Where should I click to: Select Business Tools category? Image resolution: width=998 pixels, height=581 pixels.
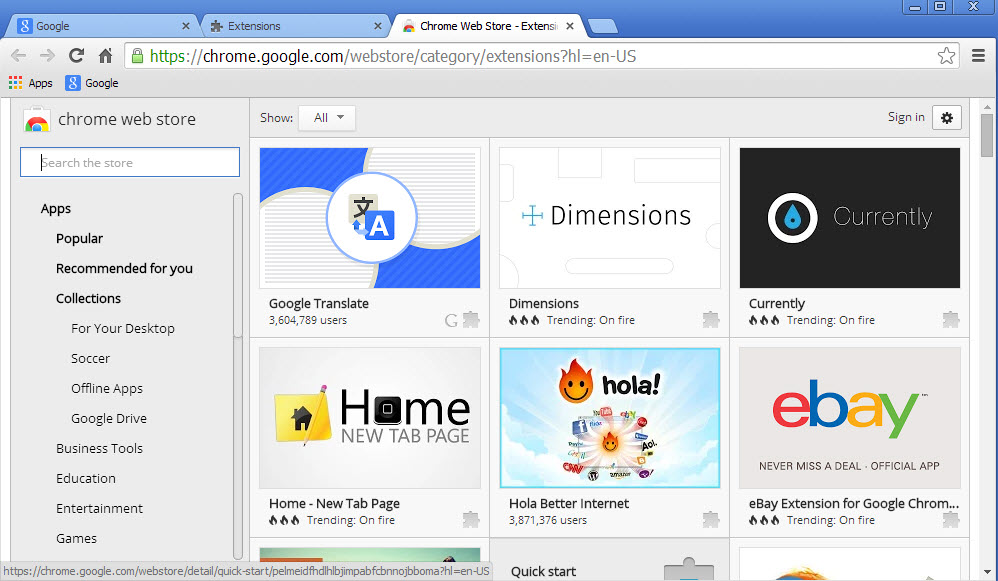[99, 448]
